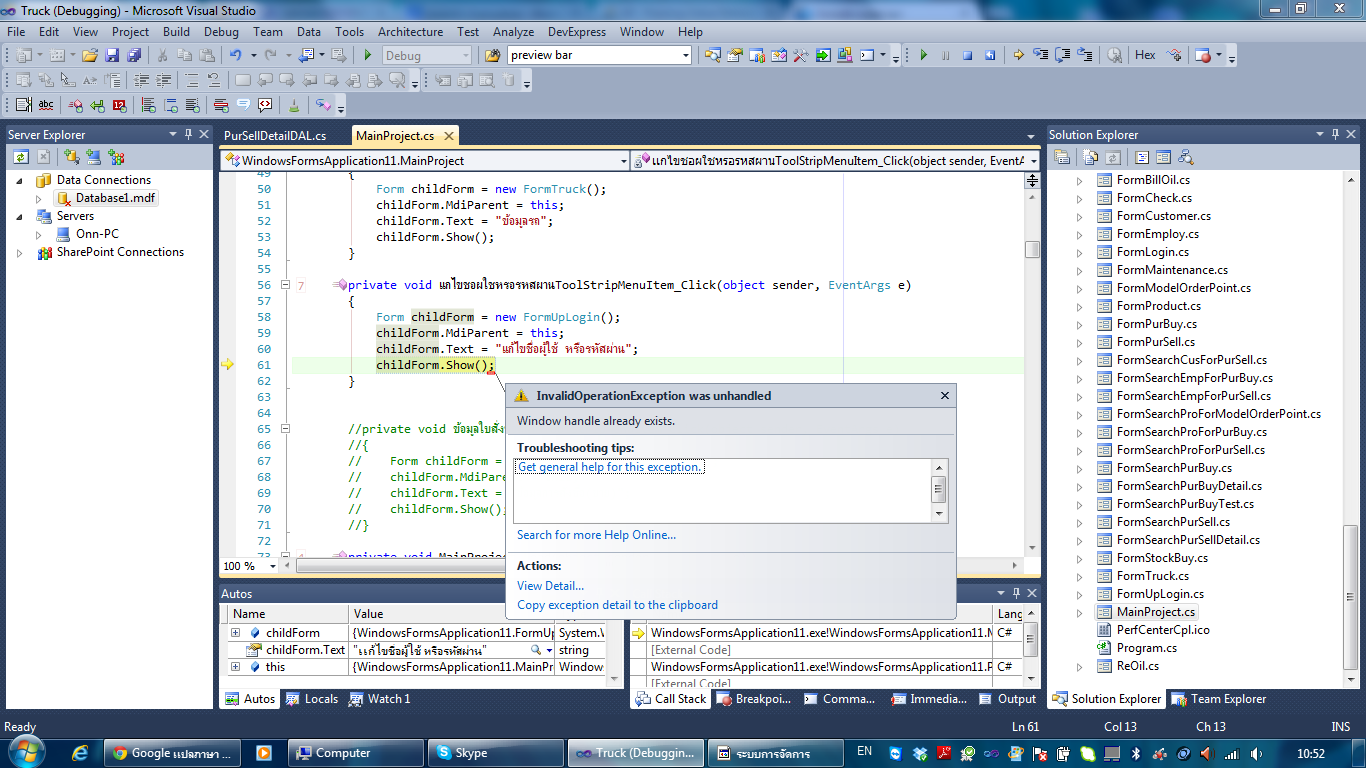Open the DevExpress menu

577,31
